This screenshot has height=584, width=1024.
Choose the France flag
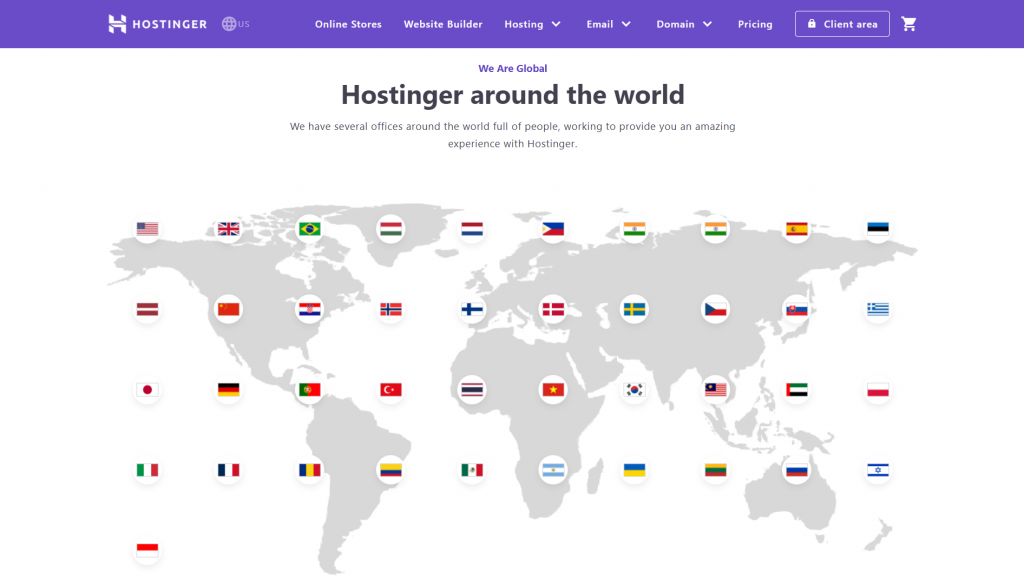229,470
